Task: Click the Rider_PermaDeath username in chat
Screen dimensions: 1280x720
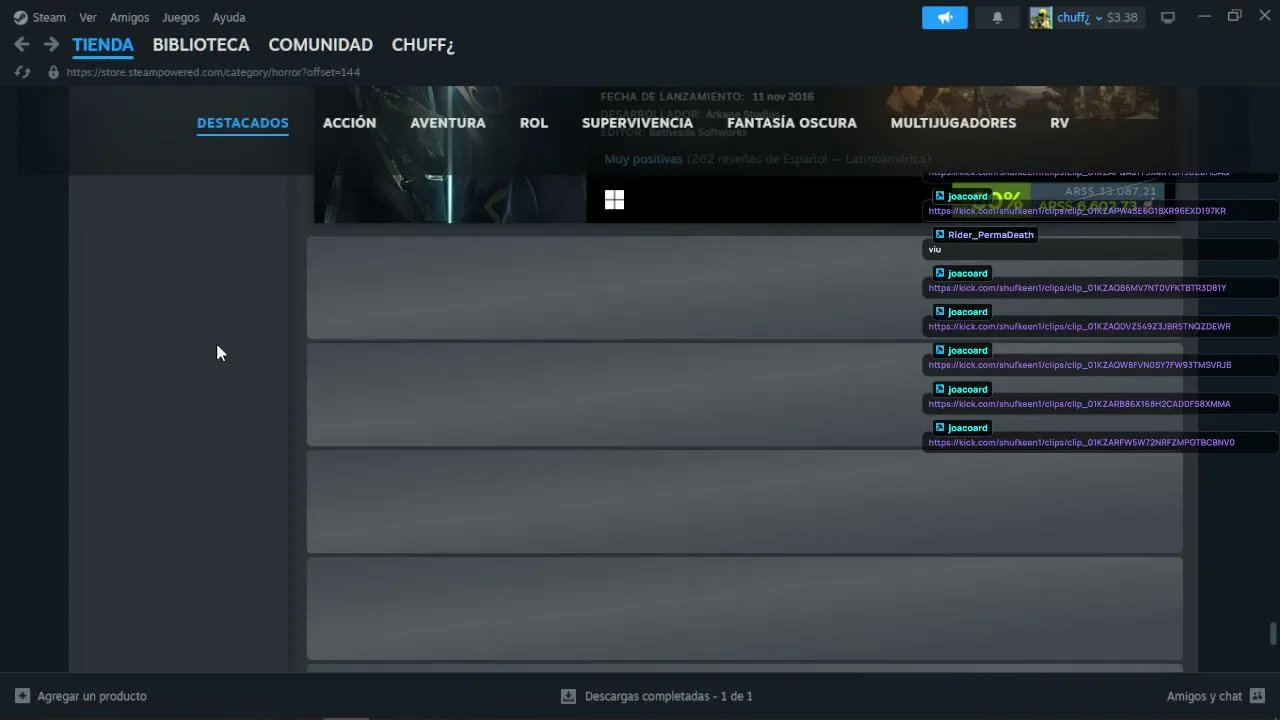Action: [x=991, y=235]
